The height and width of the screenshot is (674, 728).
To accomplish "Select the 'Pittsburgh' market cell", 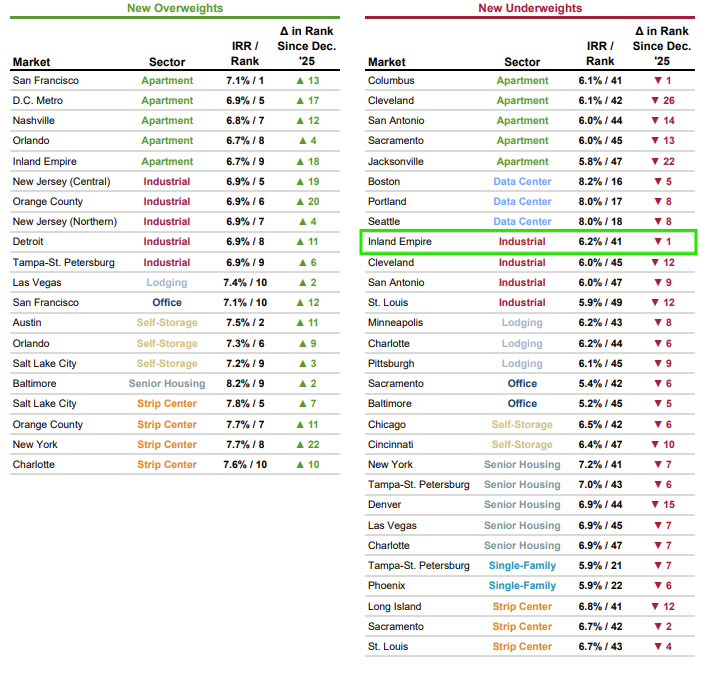I will 391,363.
